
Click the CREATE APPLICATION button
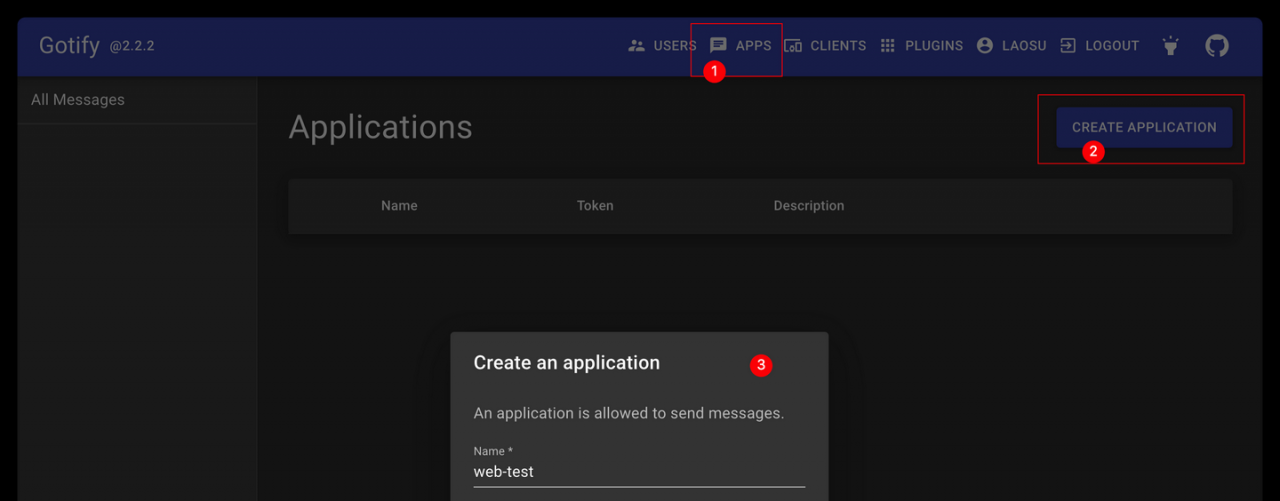click(x=1144, y=127)
